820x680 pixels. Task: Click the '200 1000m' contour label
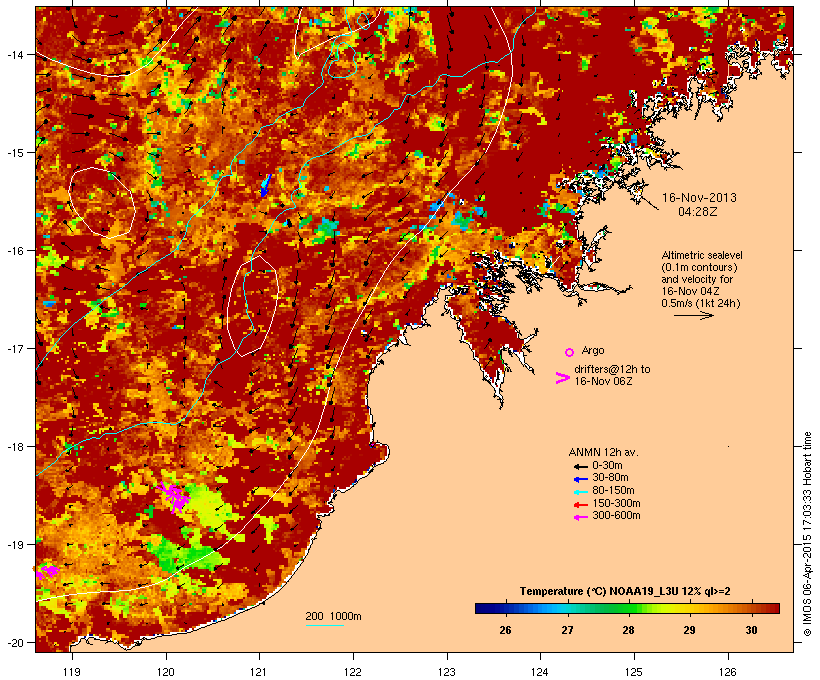tap(333, 616)
